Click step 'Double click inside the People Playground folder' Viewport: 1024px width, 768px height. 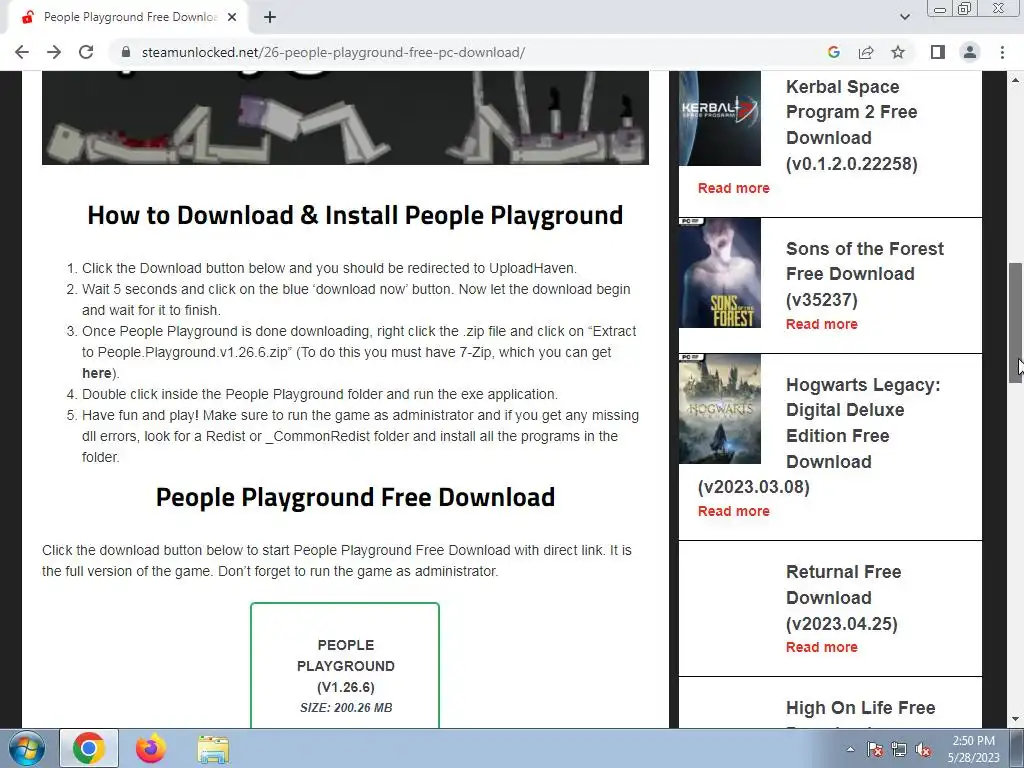pos(319,394)
